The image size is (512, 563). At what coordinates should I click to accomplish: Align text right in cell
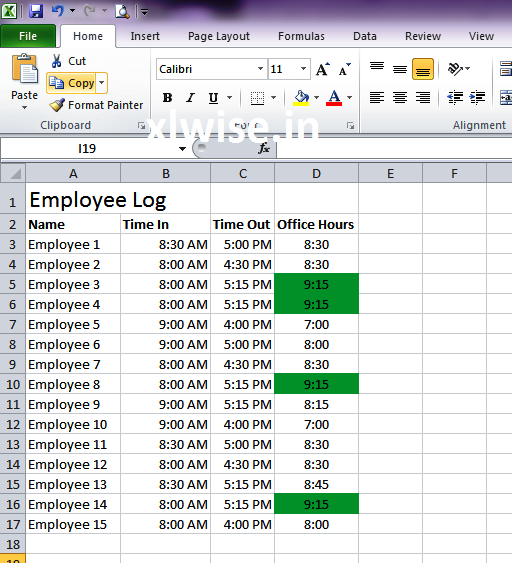[x=423, y=97]
